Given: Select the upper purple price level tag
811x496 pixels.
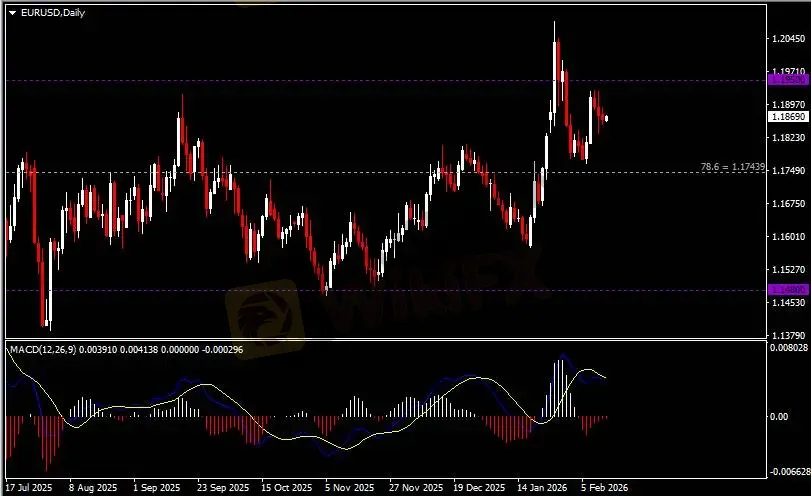Looking at the screenshot, I should (787, 79).
